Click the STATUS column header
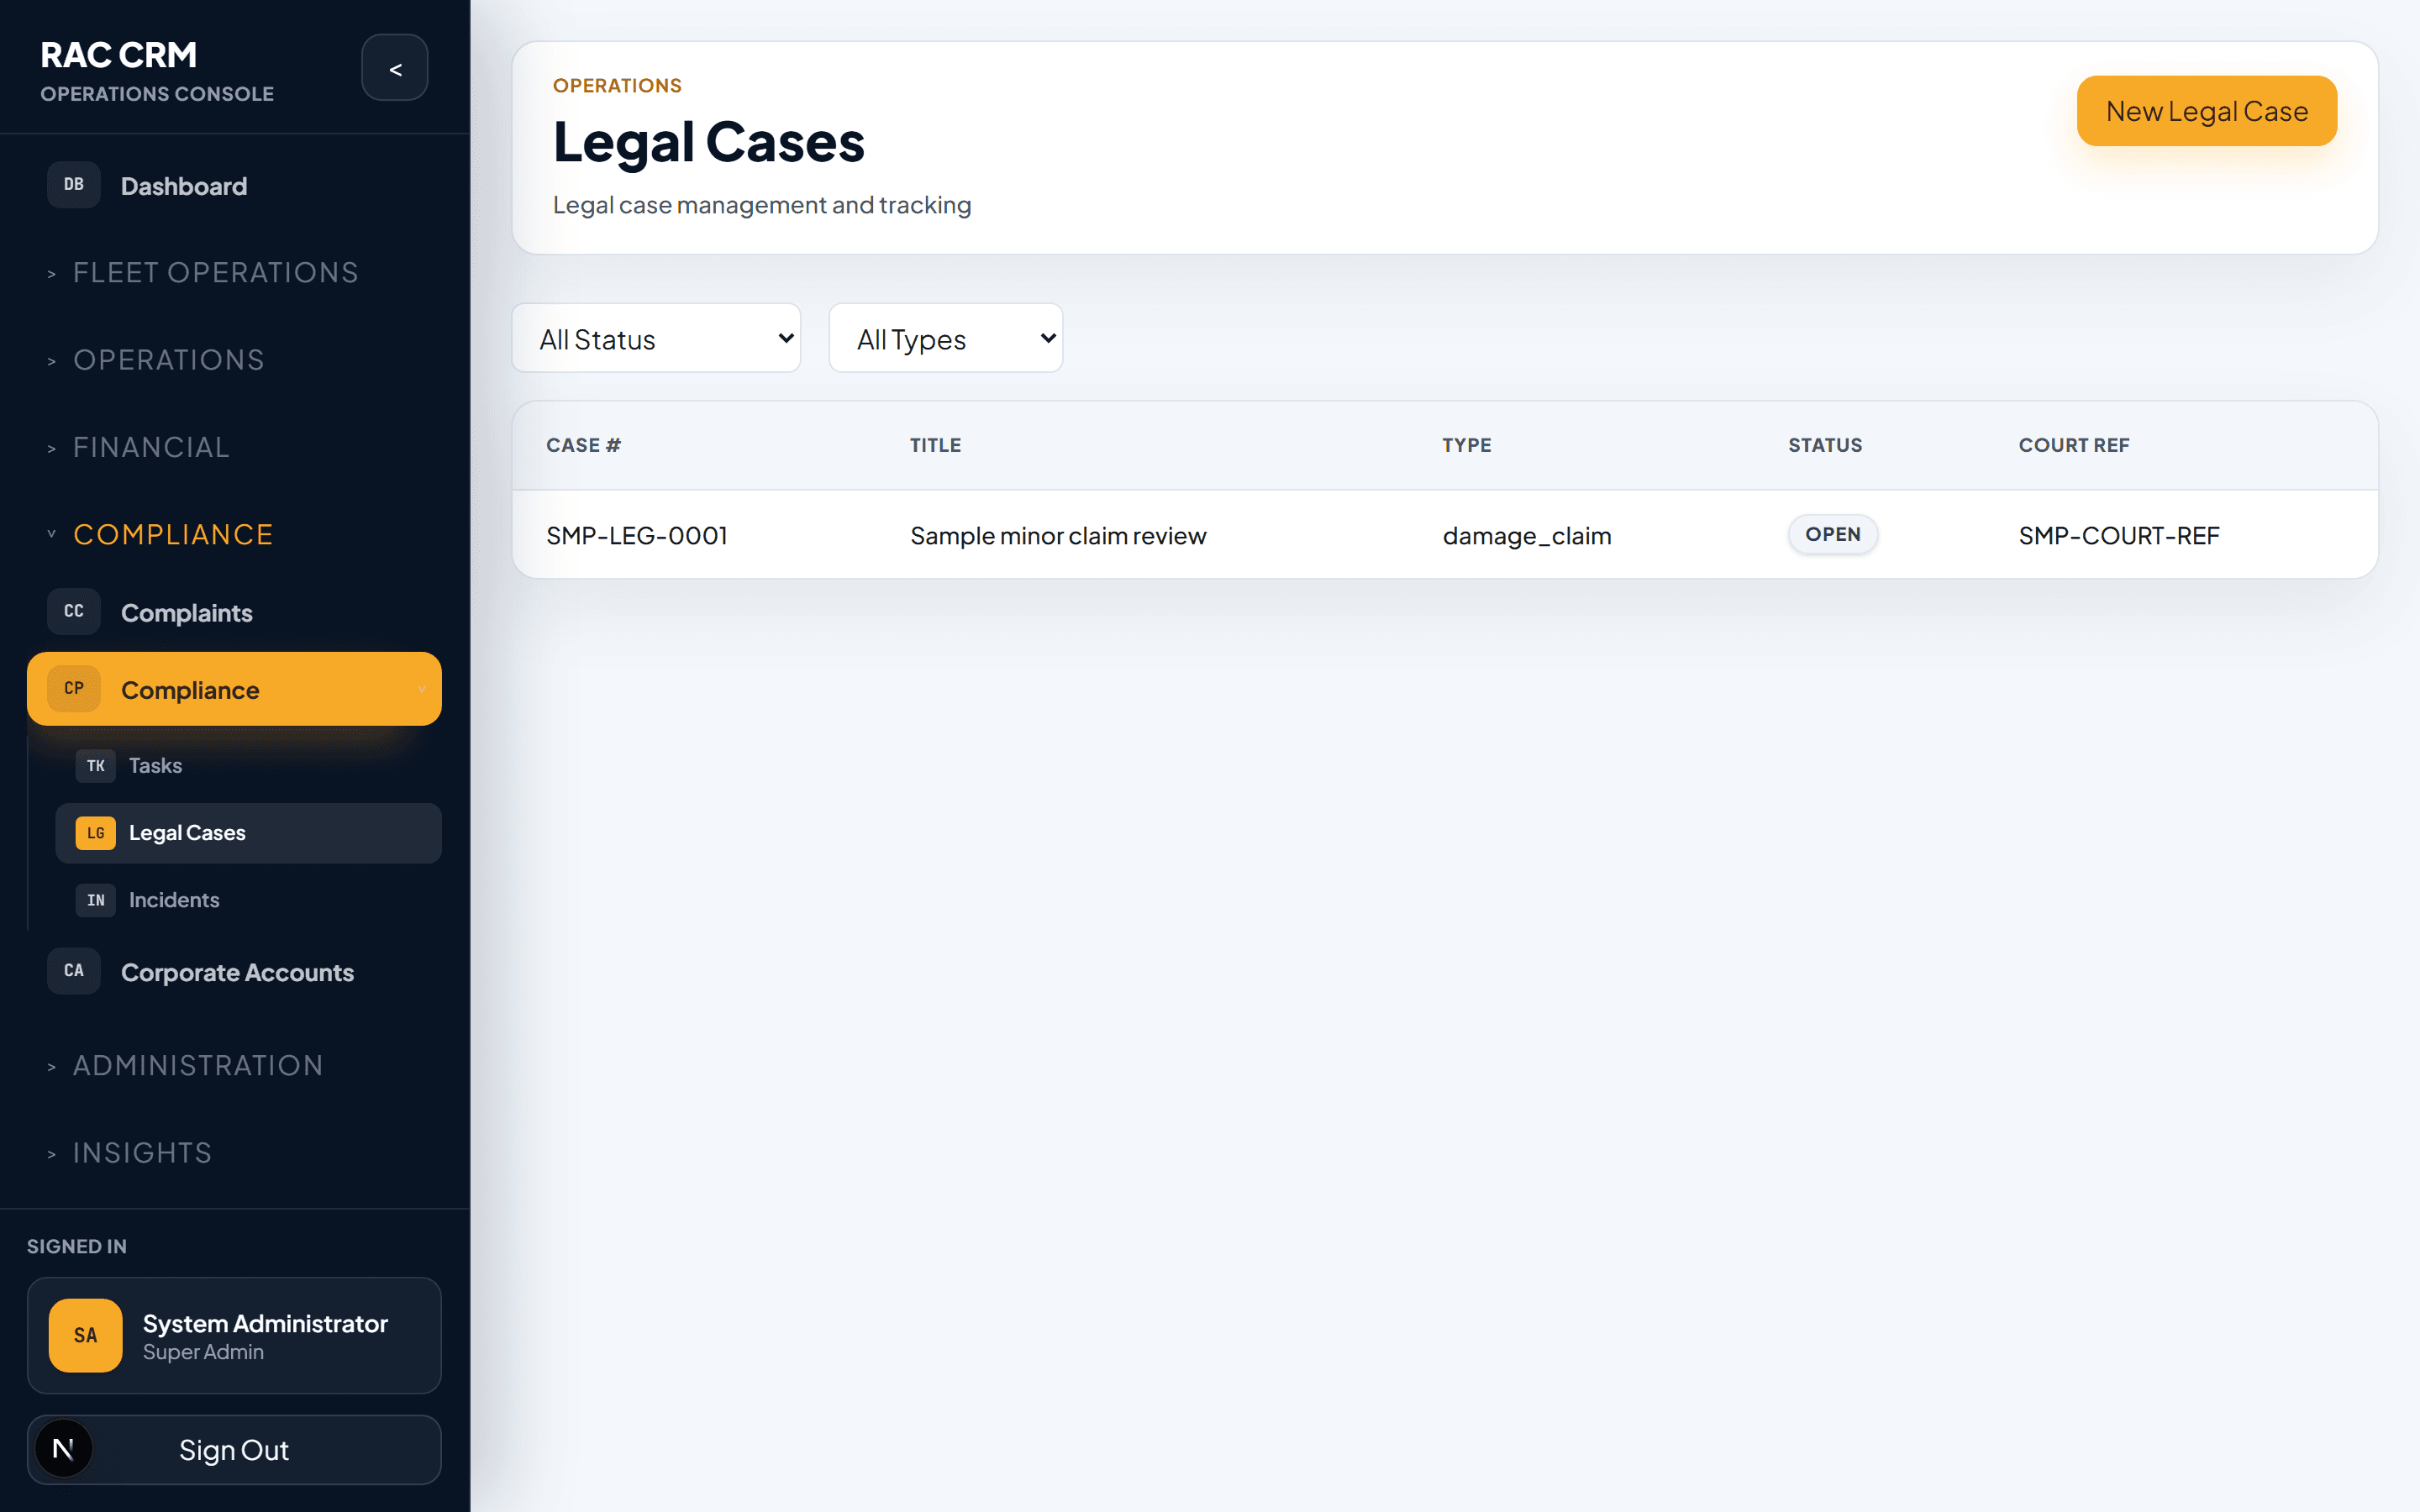 click(1825, 445)
